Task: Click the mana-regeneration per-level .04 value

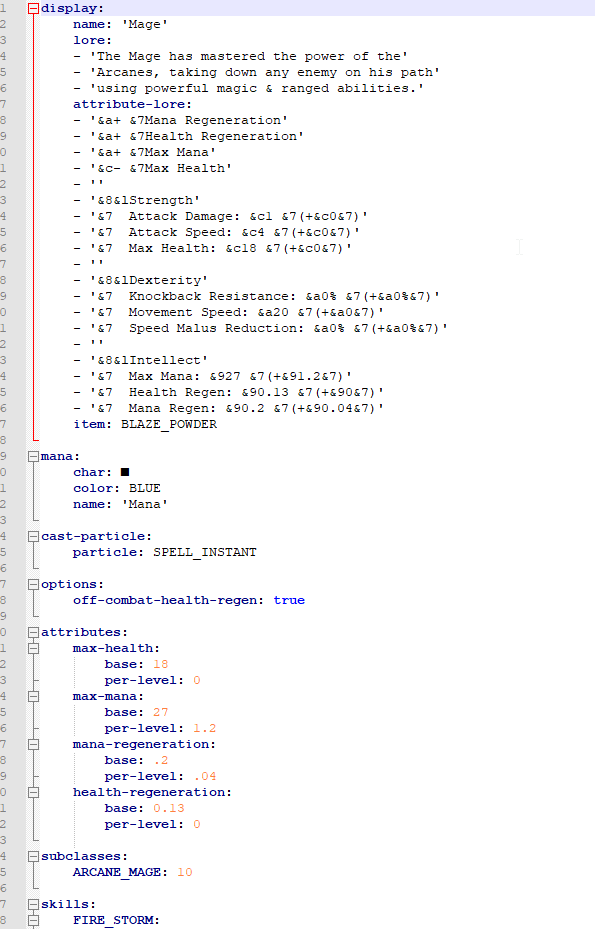Action: (x=204, y=776)
